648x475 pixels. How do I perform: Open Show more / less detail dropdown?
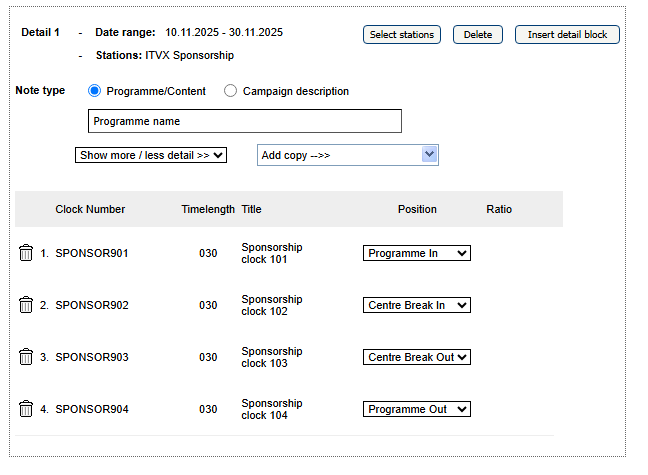pos(152,155)
